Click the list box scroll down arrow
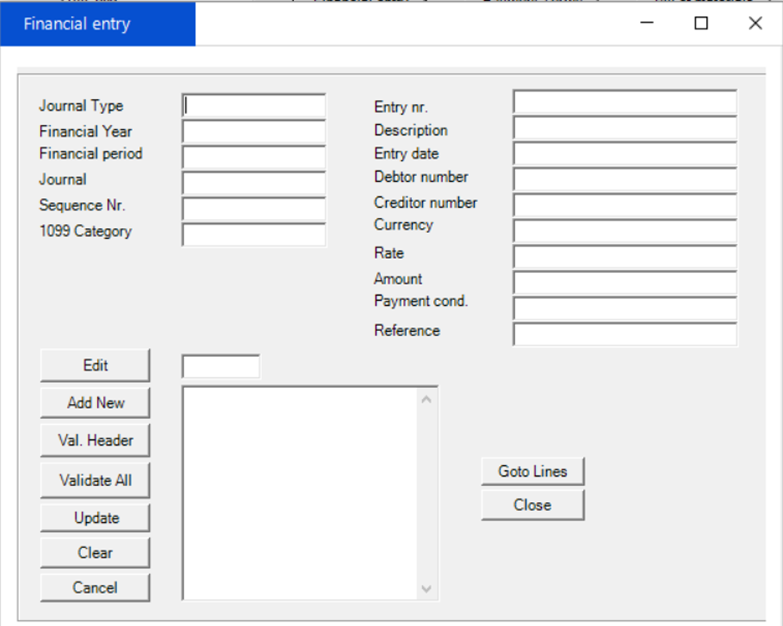The height and width of the screenshot is (626, 783). pyautogui.click(x=426, y=589)
